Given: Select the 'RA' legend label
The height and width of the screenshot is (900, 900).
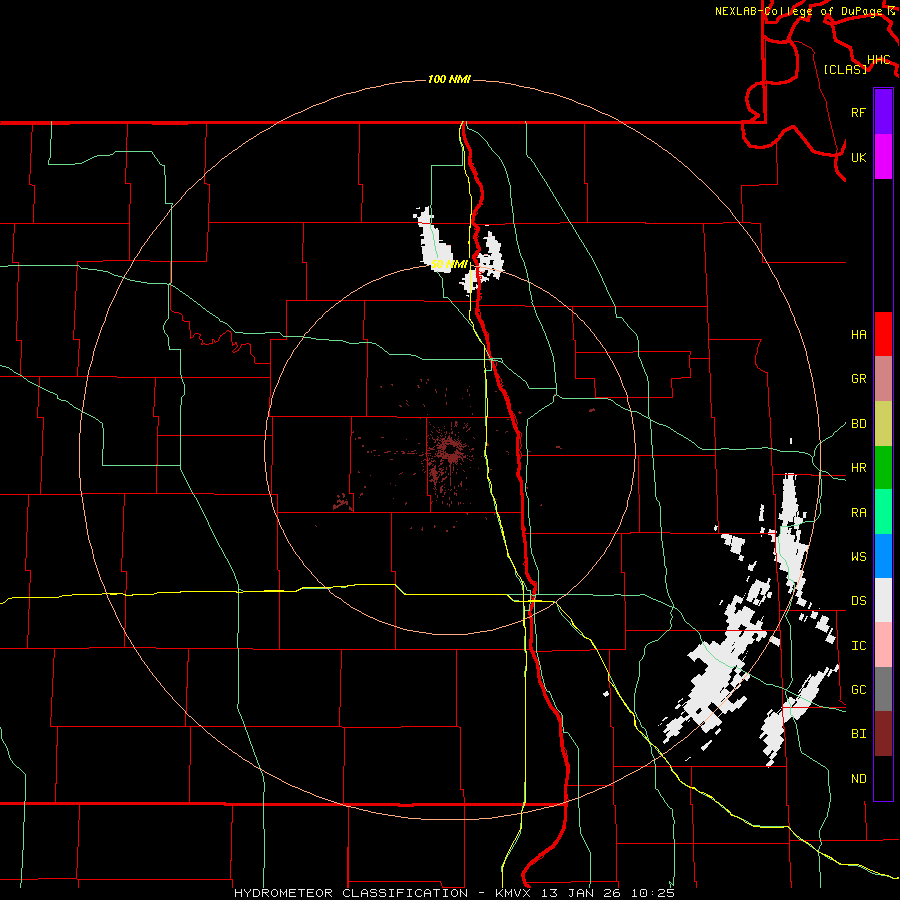Looking at the screenshot, I should tap(858, 513).
